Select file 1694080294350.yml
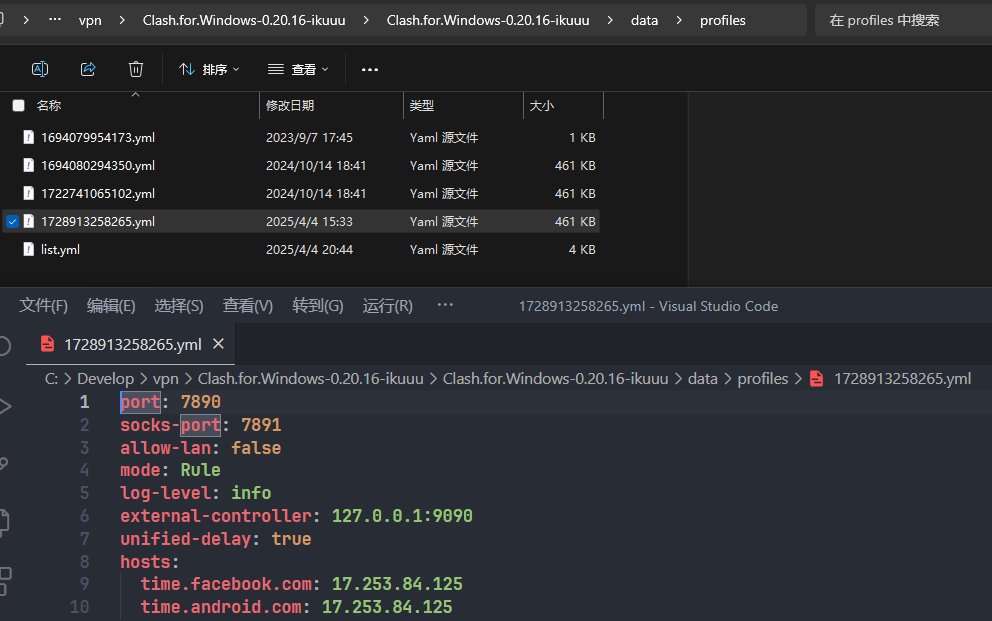This screenshot has height=621, width=992. click(x=98, y=165)
